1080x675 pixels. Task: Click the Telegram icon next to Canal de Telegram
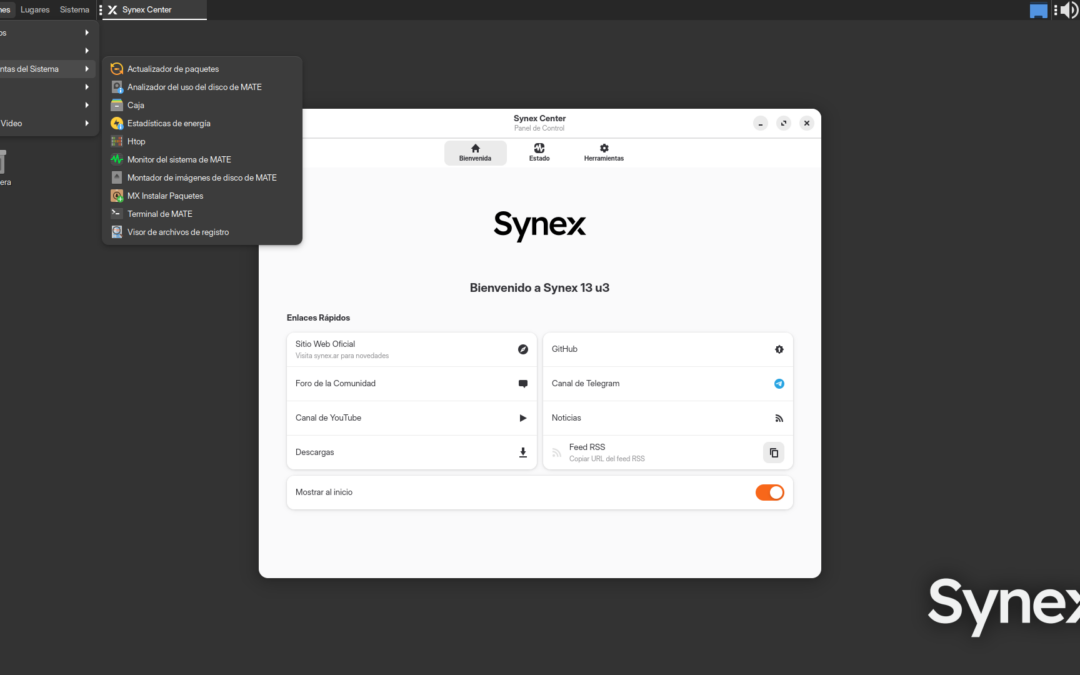coord(777,383)
